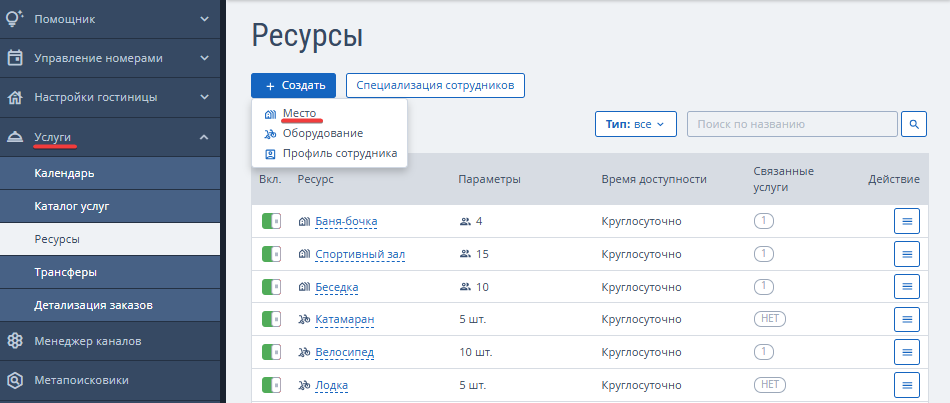Open the Катамаран resource link
This screenshot has height=403, width=950.
click(345, 319)
